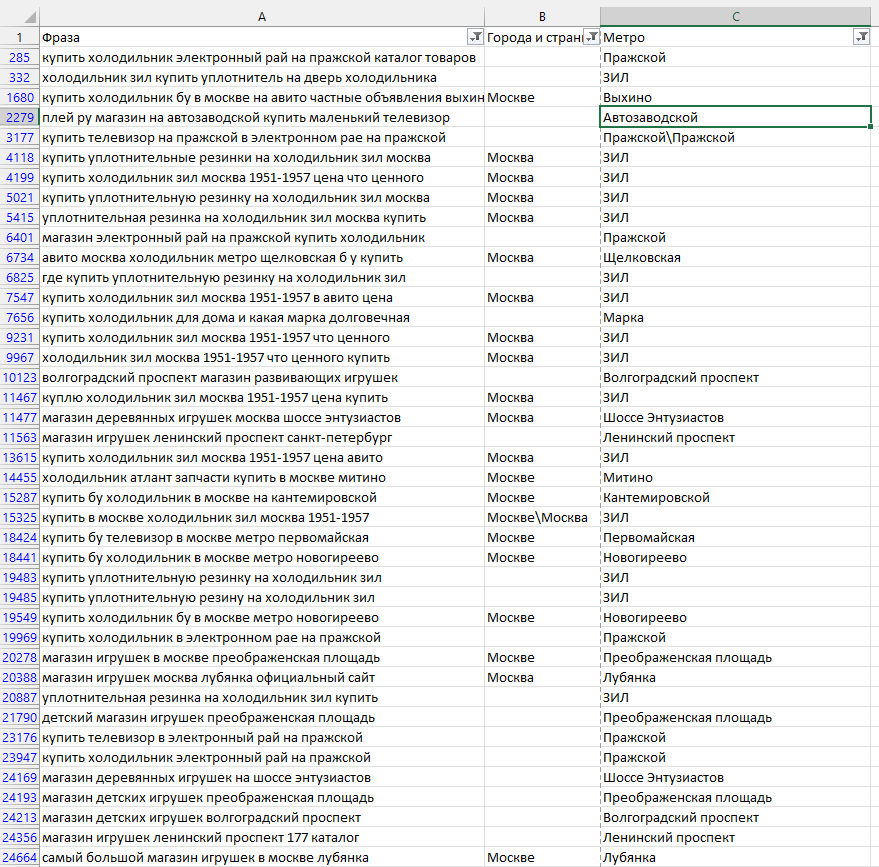Open filter dropdown for Метро column
The height and width of the screenshot is (867, 879).
point(861,37)
